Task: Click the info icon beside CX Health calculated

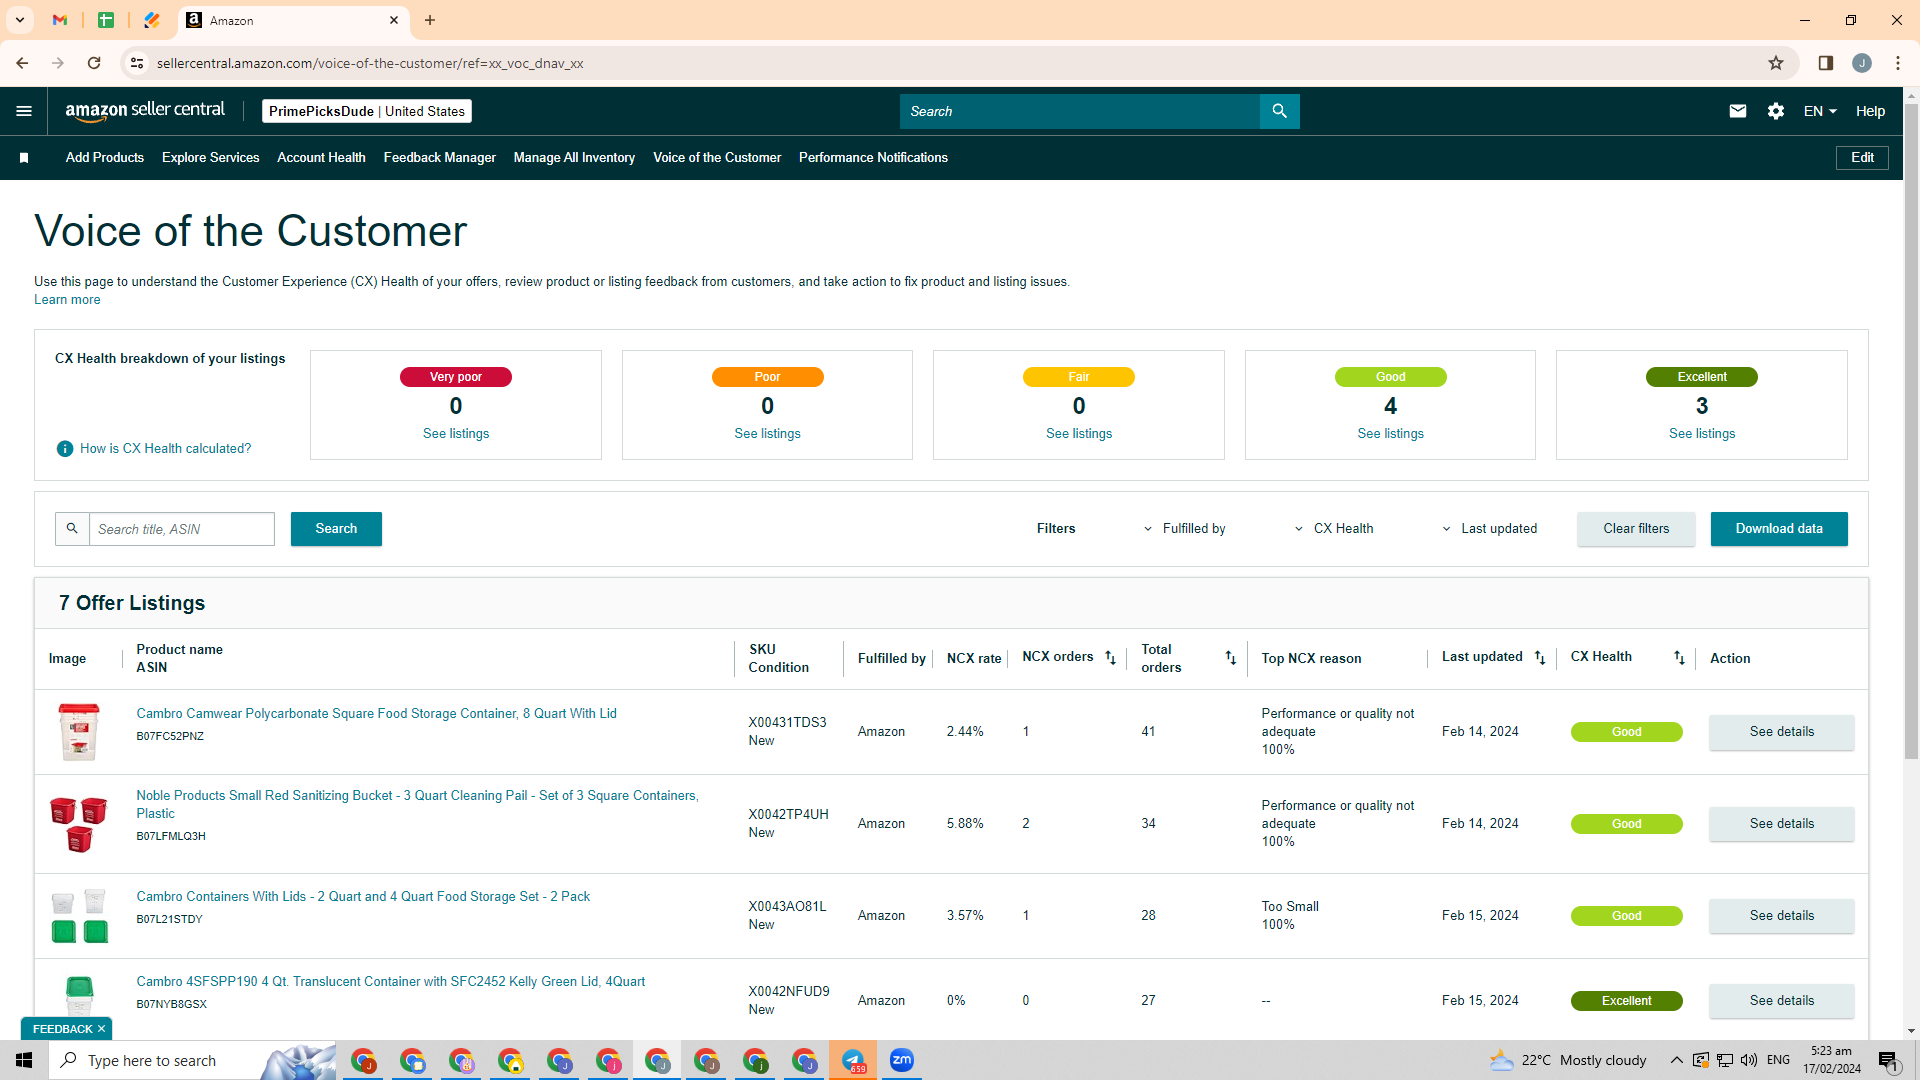Action: [x=65, y=449]
